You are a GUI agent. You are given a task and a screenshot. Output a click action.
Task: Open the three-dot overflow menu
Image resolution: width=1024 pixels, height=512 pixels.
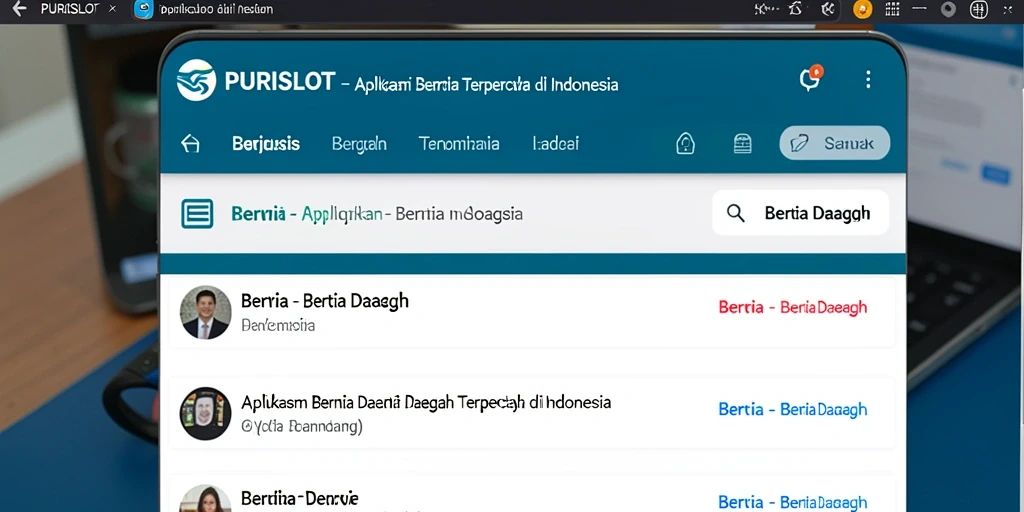pyautogui.click(x=868, y=80)
